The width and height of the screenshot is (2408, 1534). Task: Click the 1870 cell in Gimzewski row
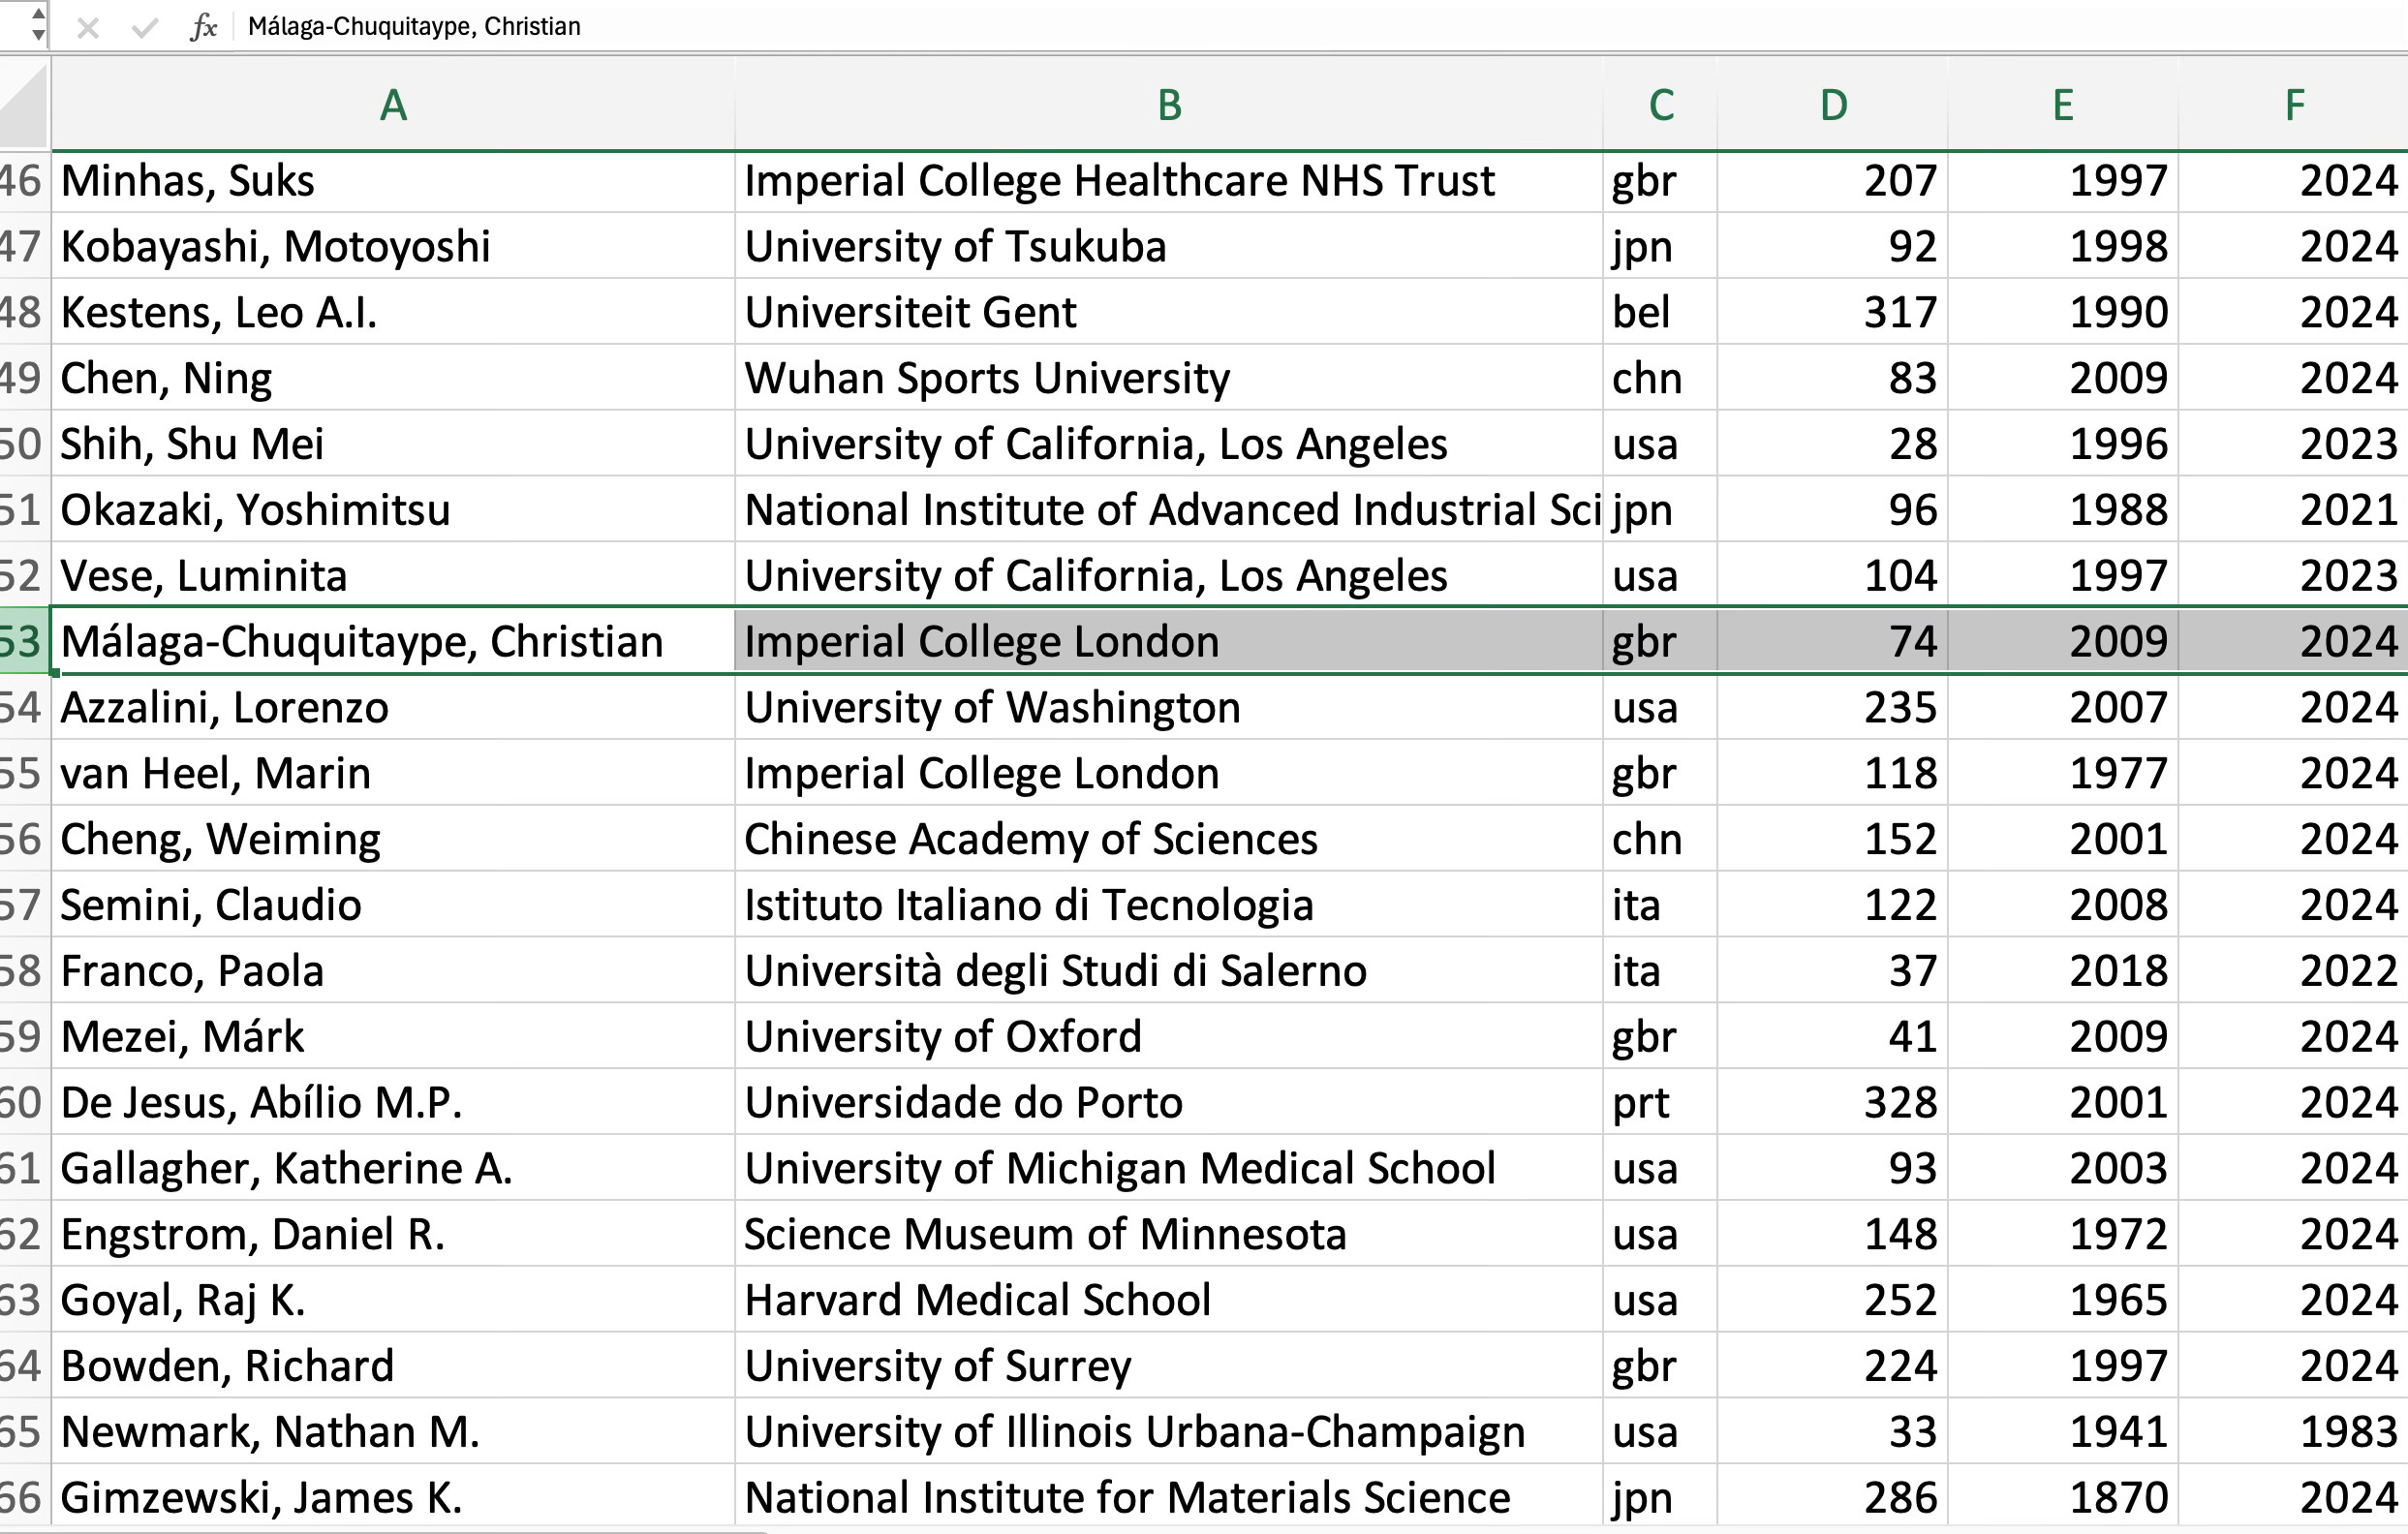point(2117,1498)
